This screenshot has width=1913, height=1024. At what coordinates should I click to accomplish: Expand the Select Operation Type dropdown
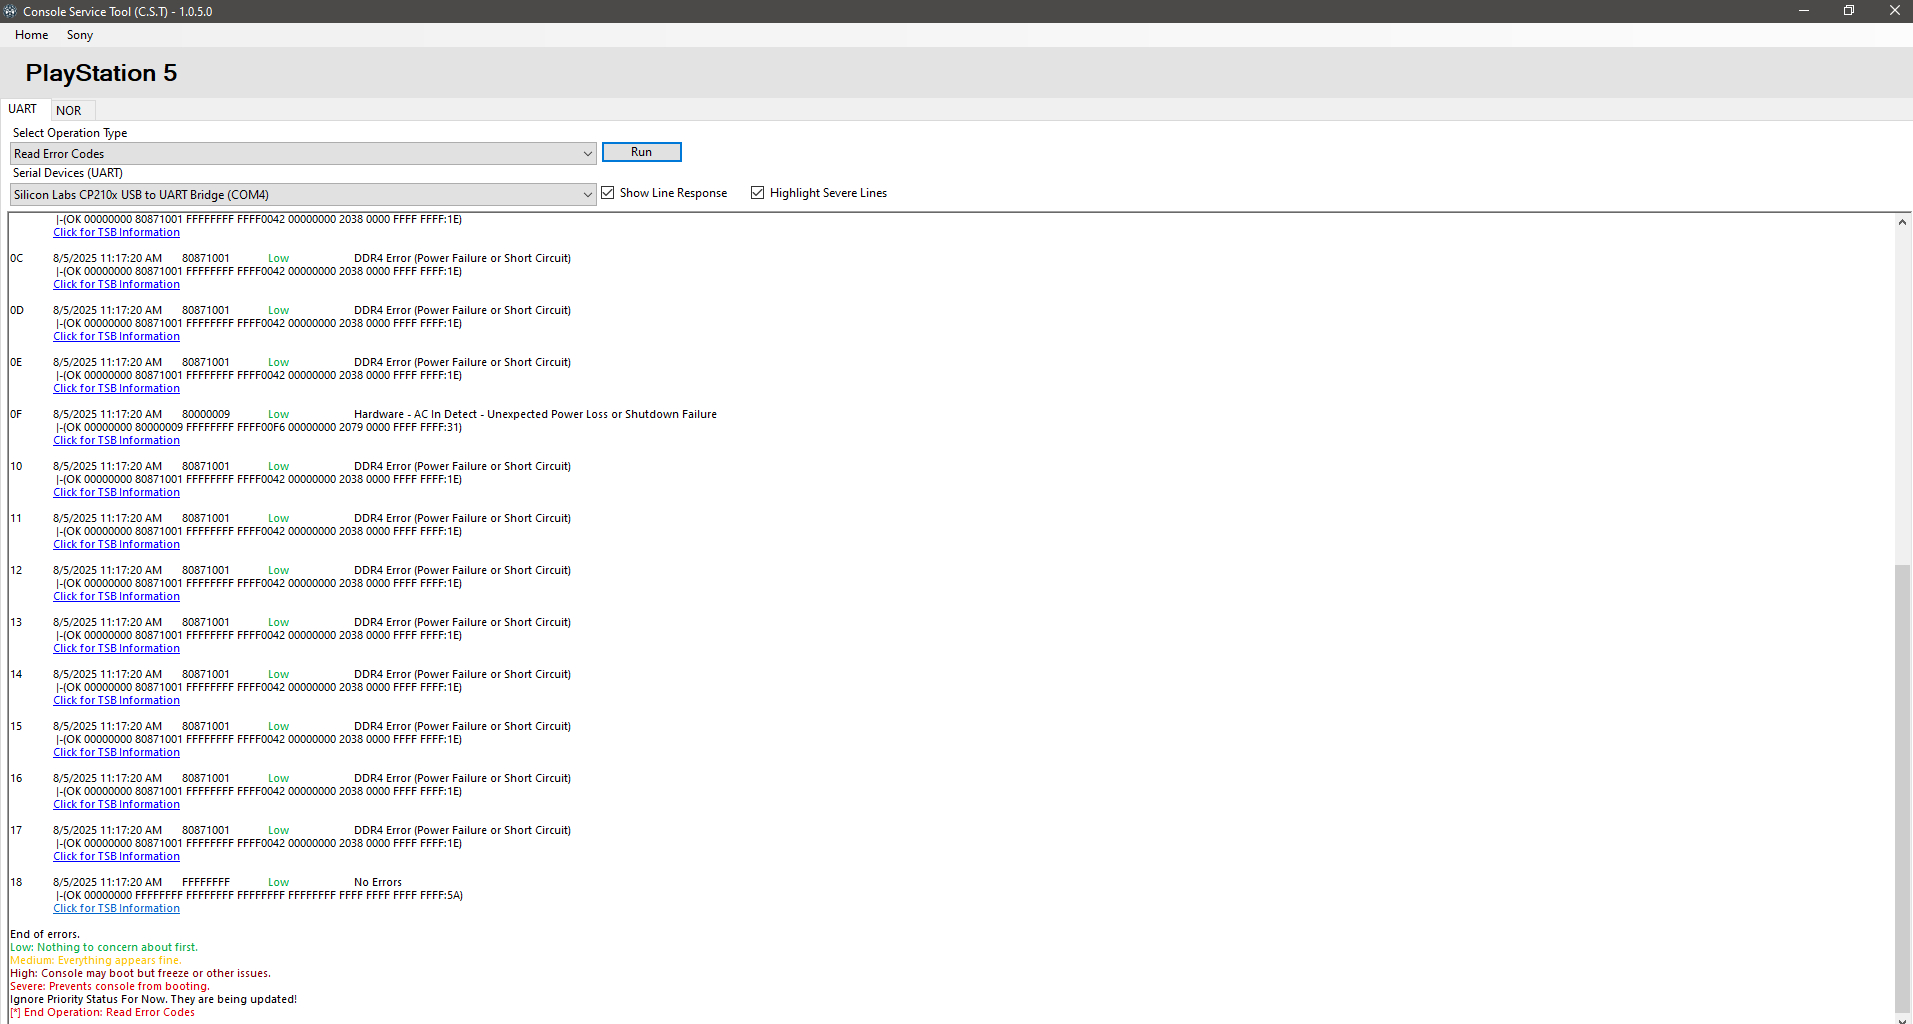click(x=303, y=154)
